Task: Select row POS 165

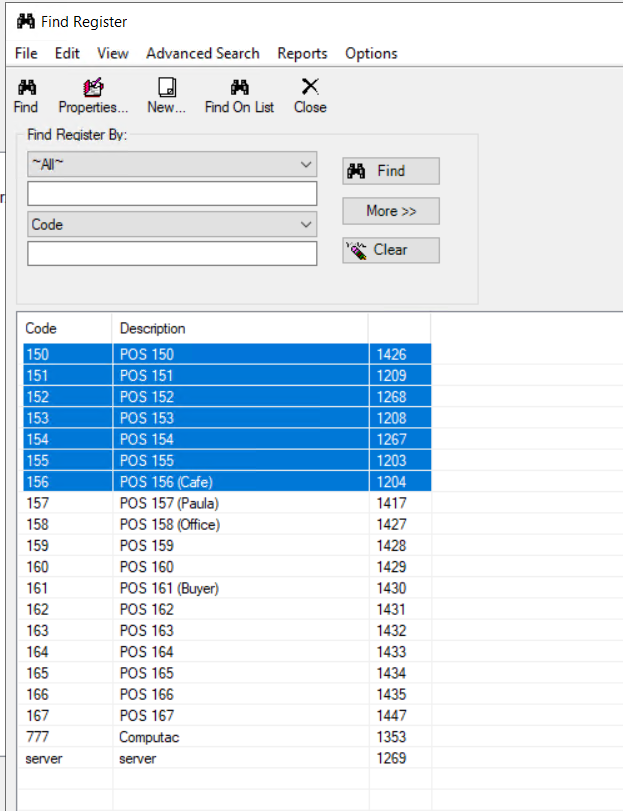Action: [227, 673]
